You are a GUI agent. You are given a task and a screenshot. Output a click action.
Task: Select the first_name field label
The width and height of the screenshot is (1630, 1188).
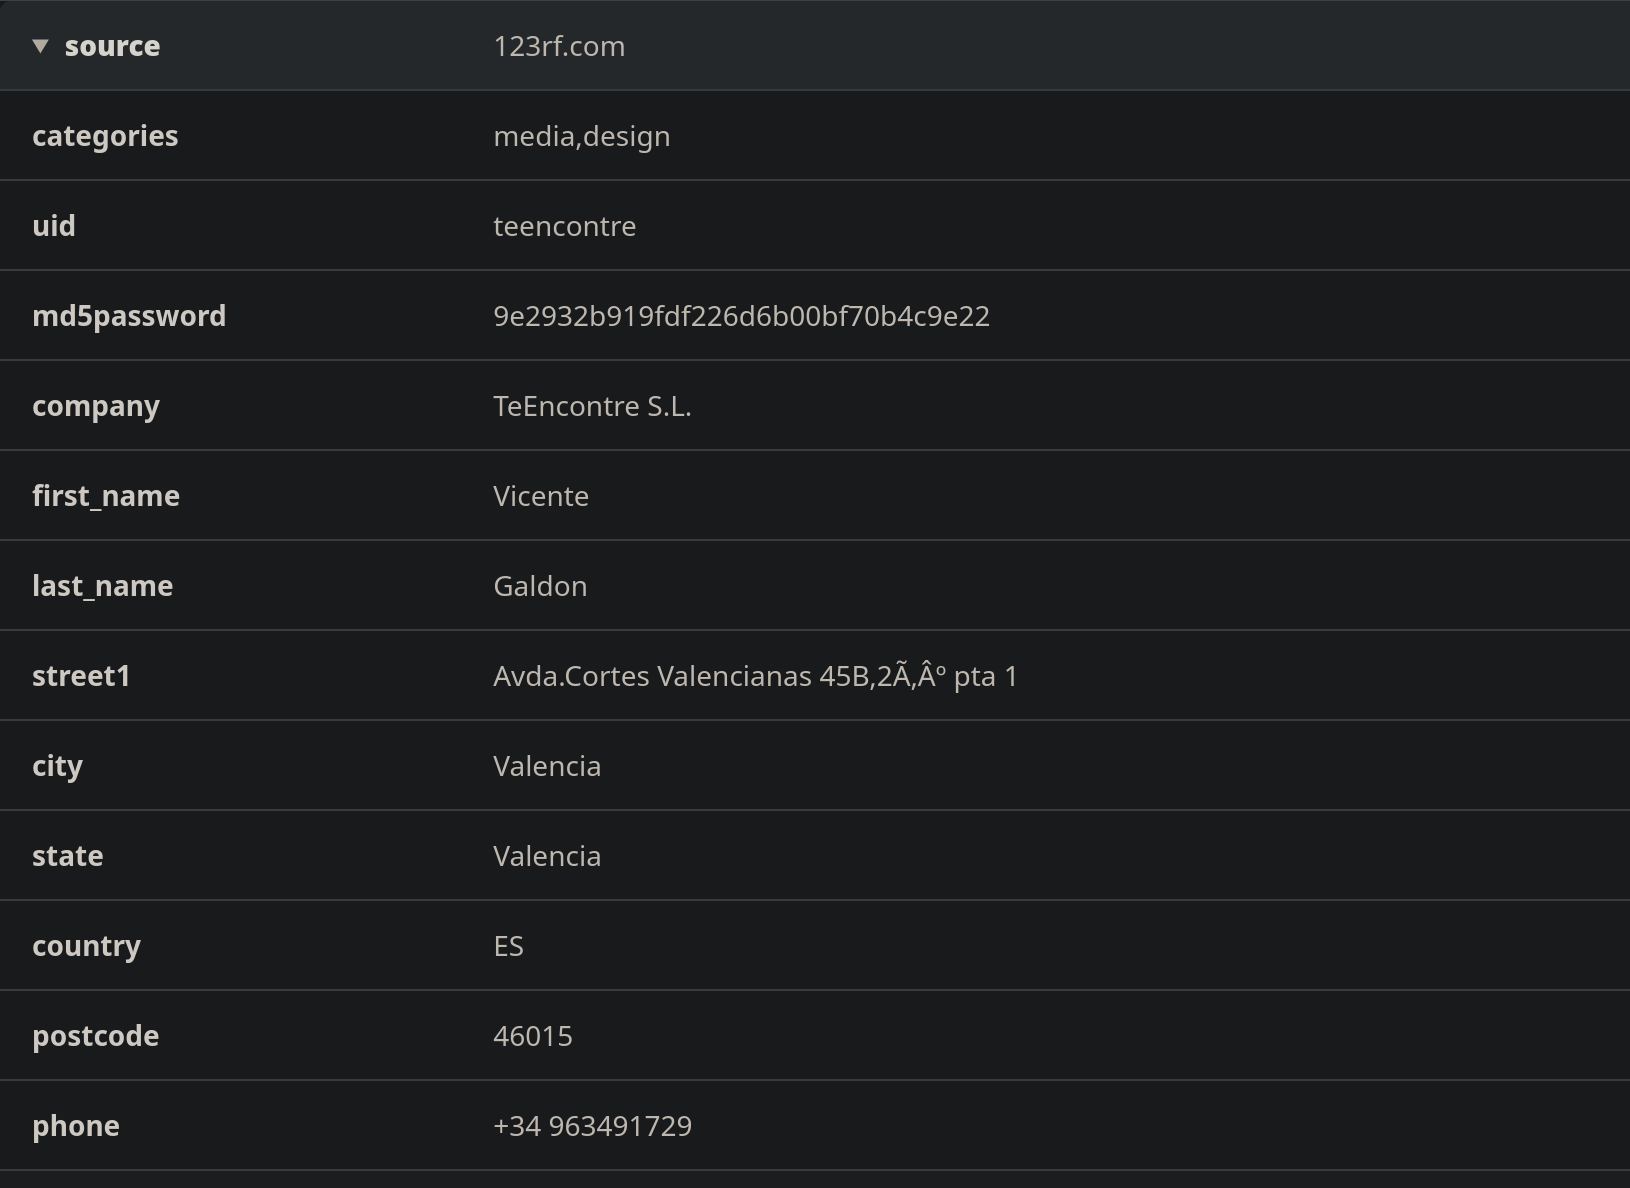(106, 496)
